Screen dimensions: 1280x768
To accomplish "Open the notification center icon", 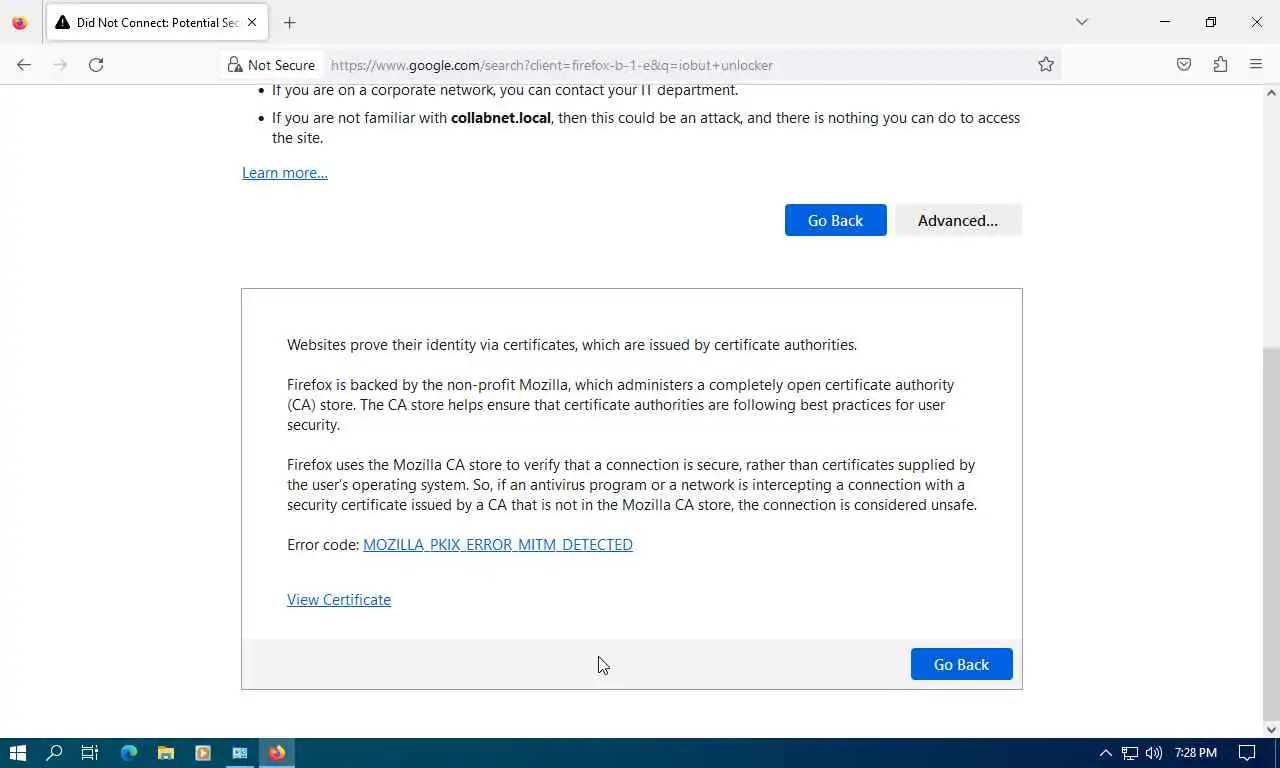I will click(x=1247, y=753).
